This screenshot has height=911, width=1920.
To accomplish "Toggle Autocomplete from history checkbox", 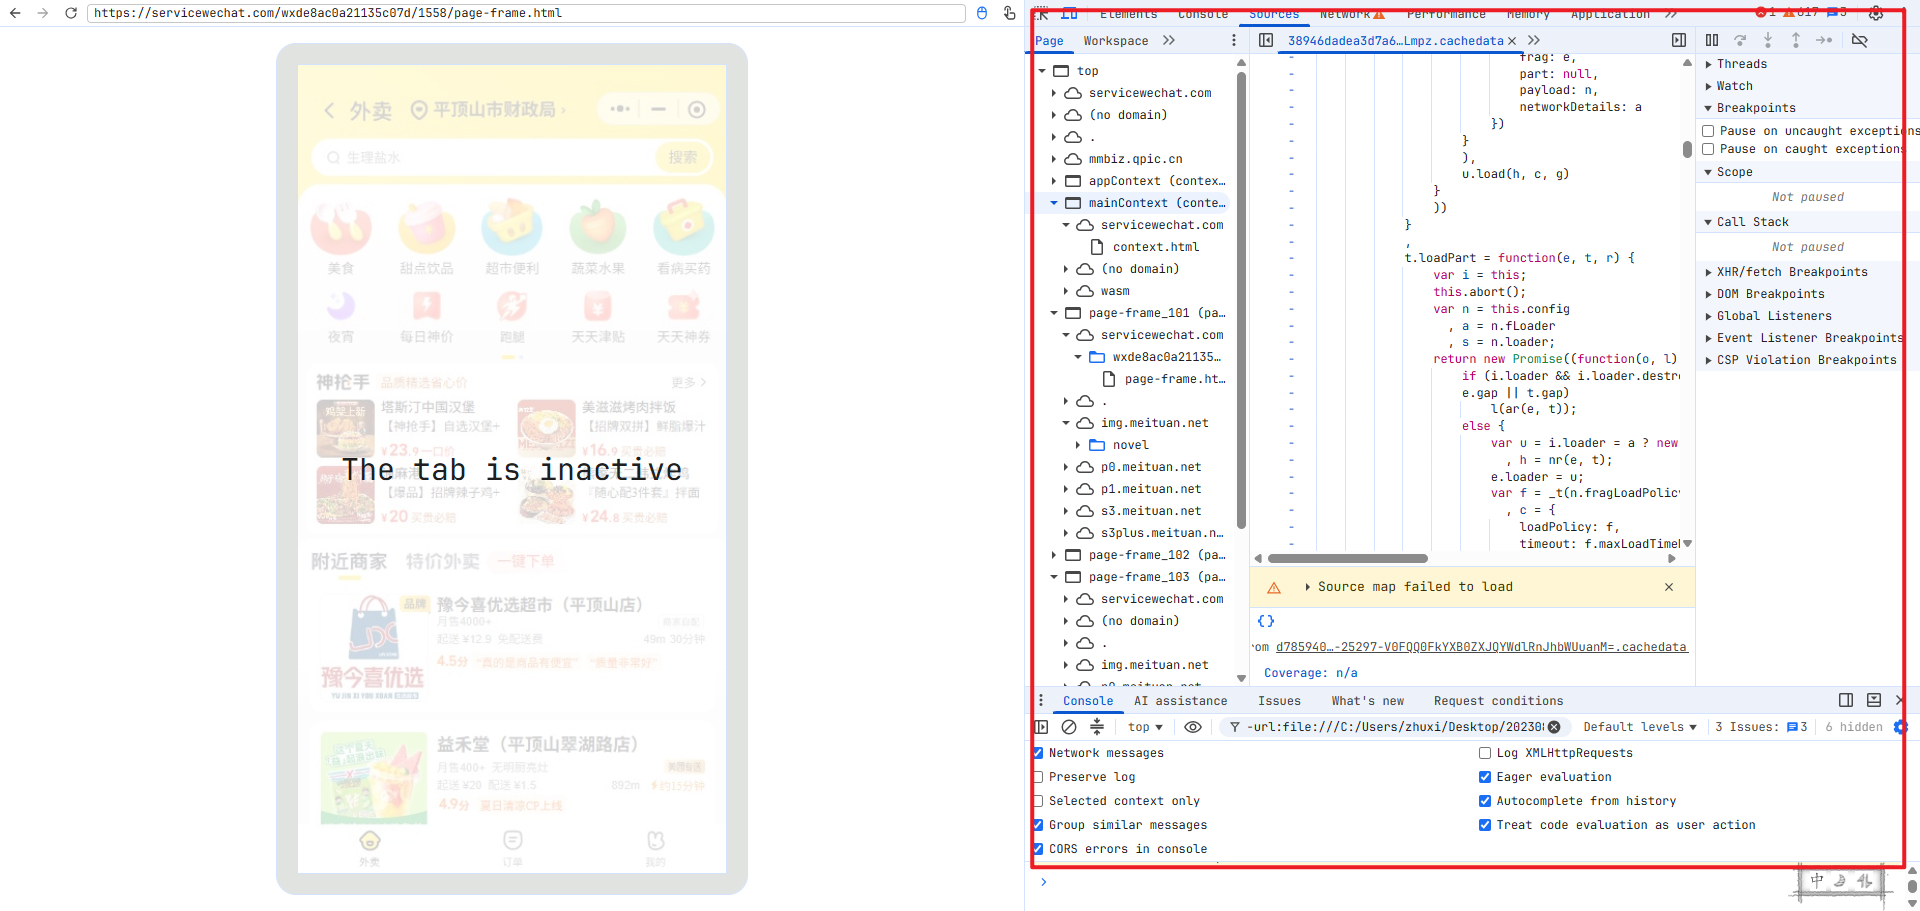I will pos(1485,801).
